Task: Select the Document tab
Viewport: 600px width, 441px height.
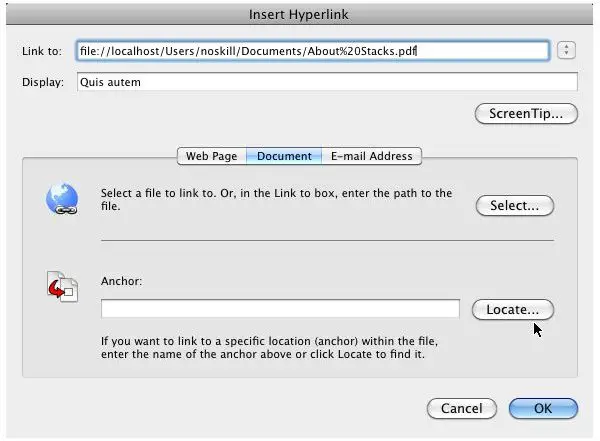Action: pos(284,156)
